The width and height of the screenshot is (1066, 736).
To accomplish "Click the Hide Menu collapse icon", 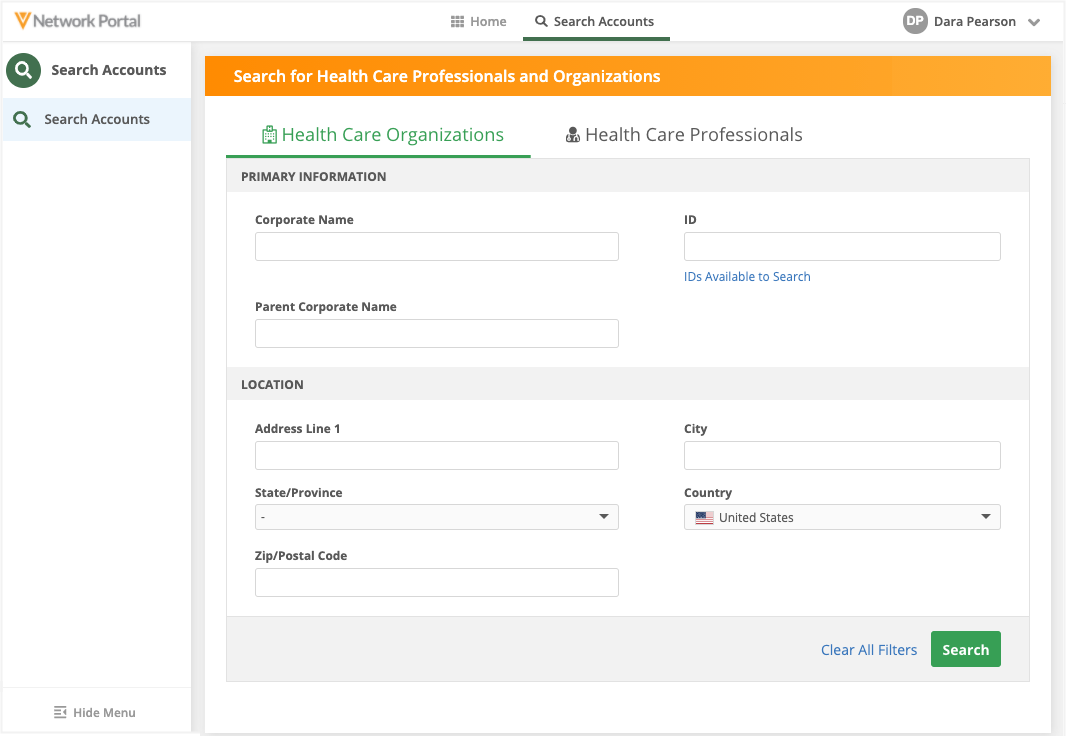I will coord(60,712).
